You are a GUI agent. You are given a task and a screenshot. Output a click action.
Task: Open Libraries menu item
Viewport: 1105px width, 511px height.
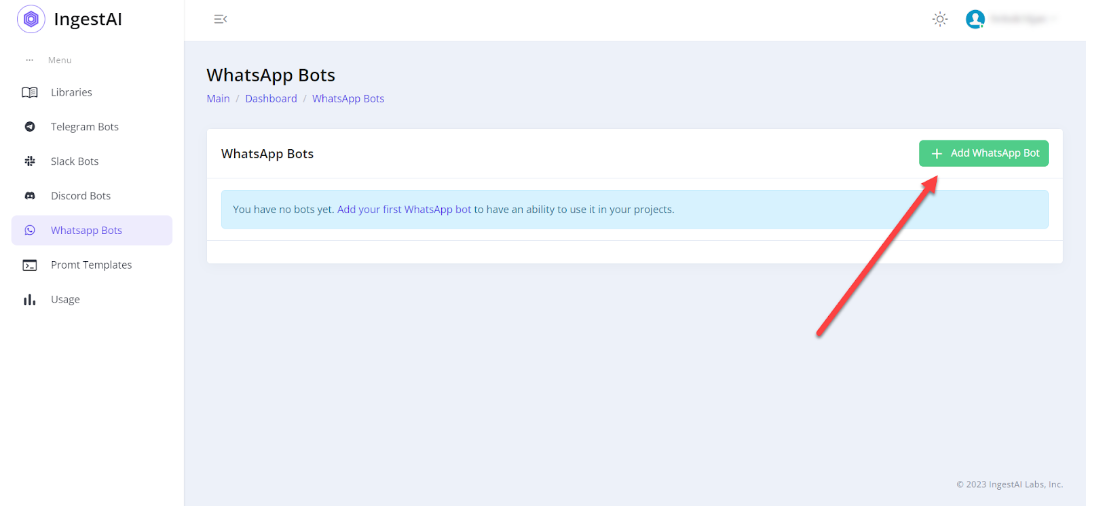click(x=92, y=92)
